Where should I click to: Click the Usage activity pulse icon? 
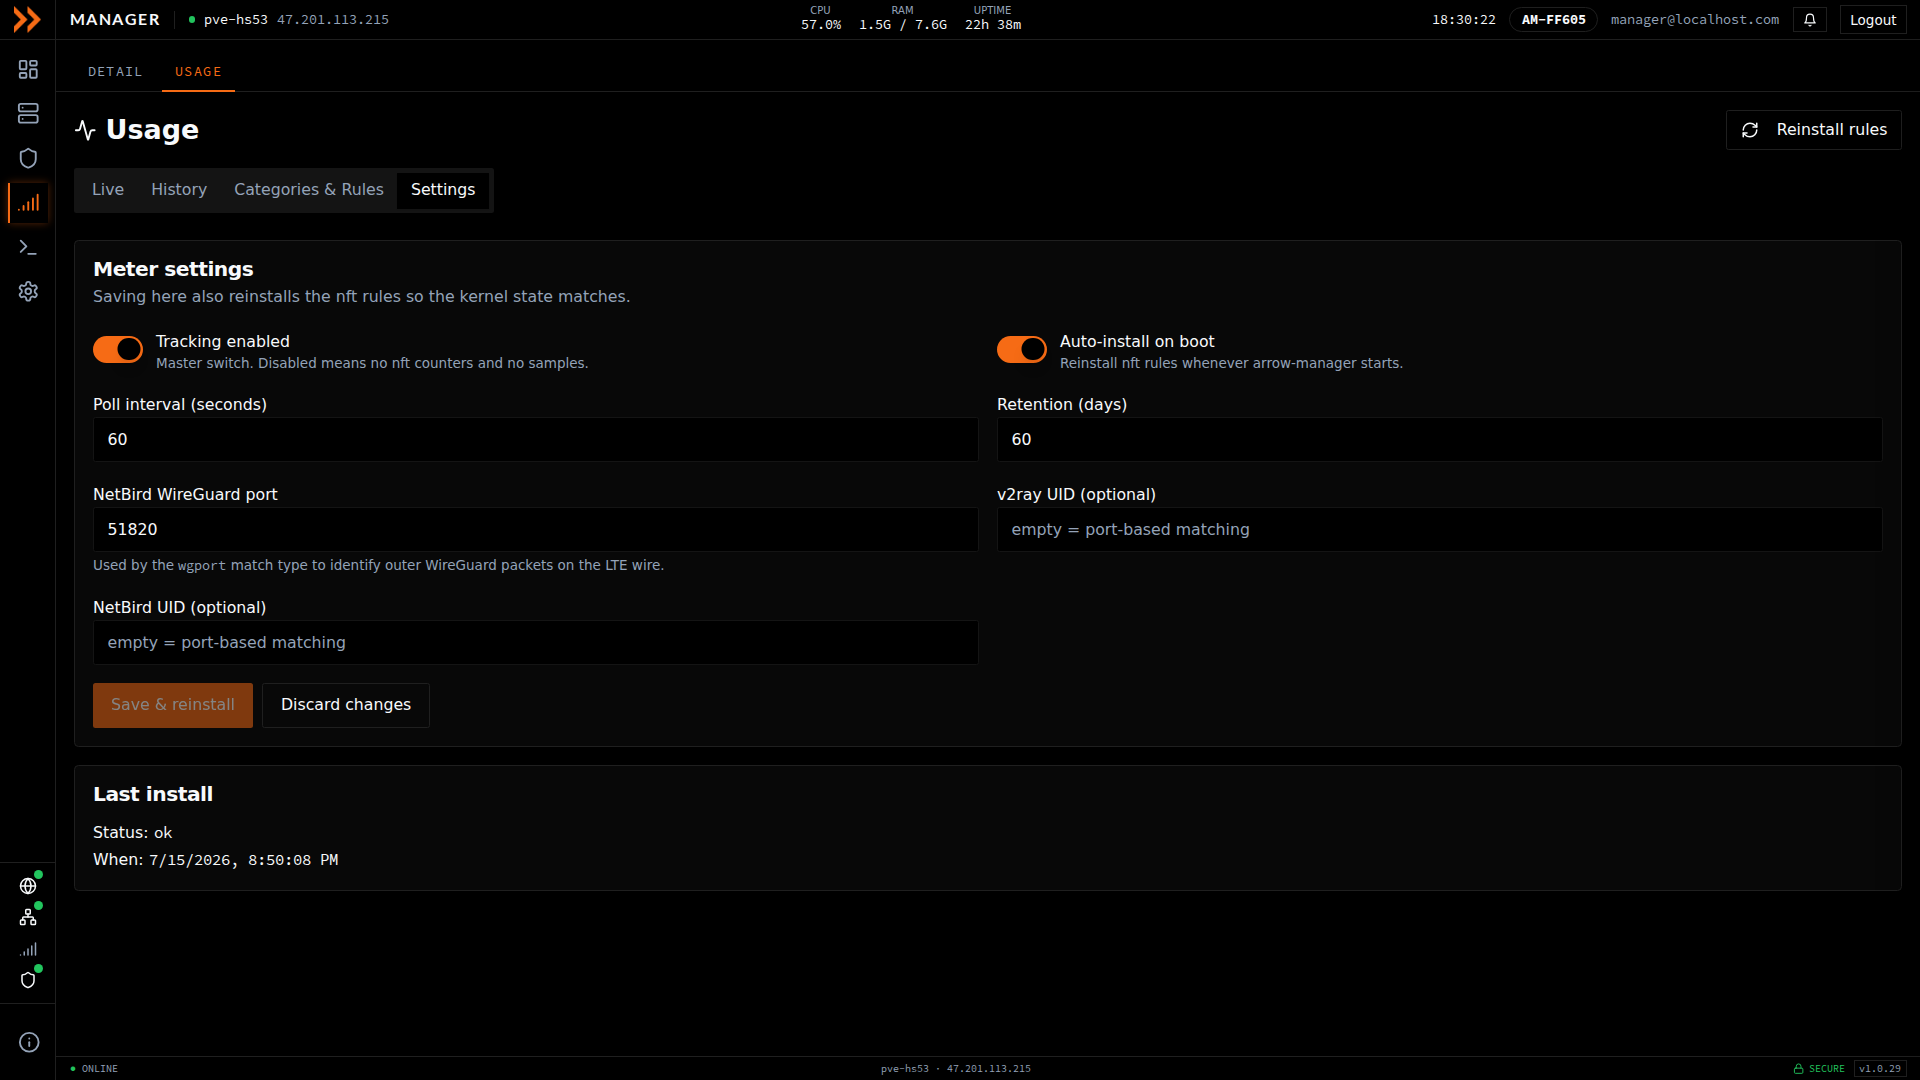(x=85, y=130)
